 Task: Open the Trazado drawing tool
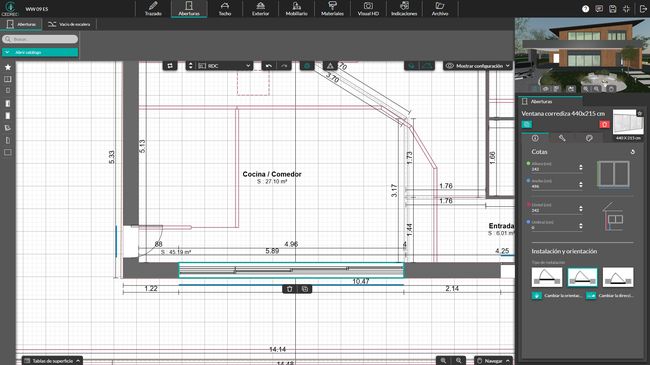point(153,9)
